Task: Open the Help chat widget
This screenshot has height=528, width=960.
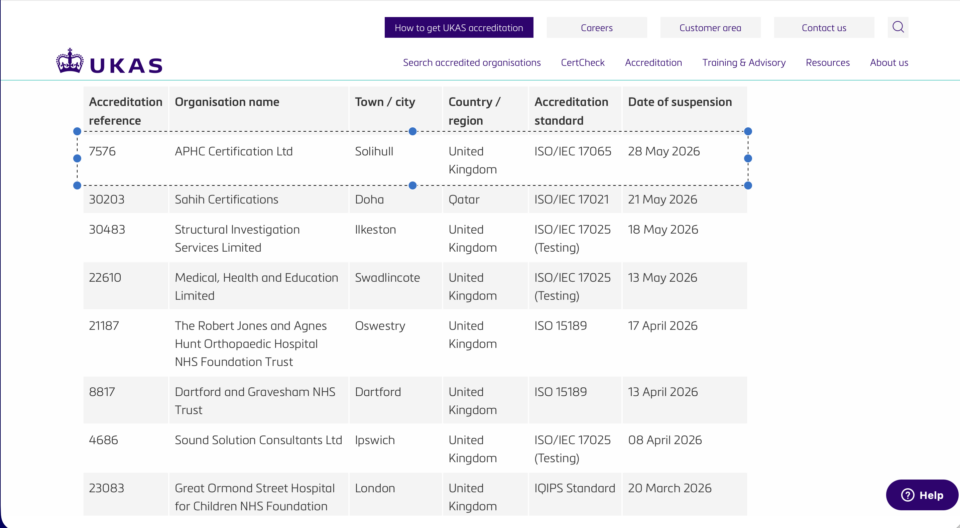Action: point(922,495)
